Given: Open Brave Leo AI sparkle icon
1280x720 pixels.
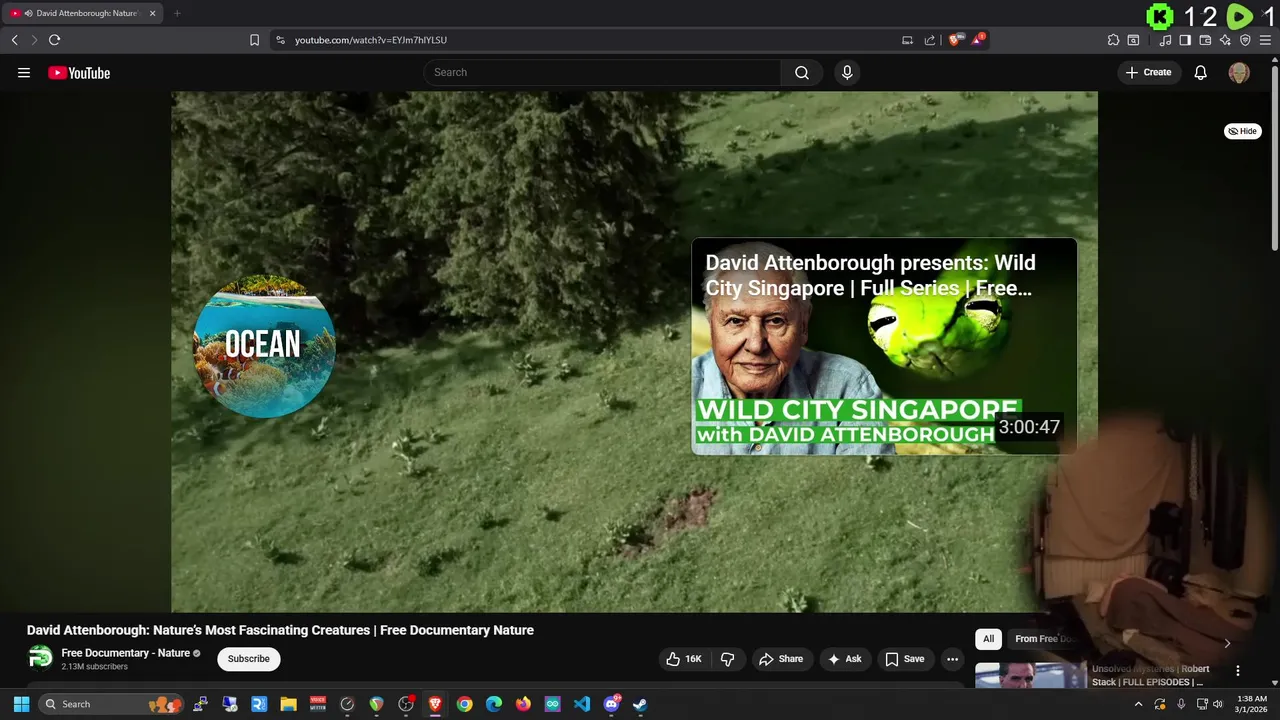Looking at the screenshot, I should coord(1225,40).
